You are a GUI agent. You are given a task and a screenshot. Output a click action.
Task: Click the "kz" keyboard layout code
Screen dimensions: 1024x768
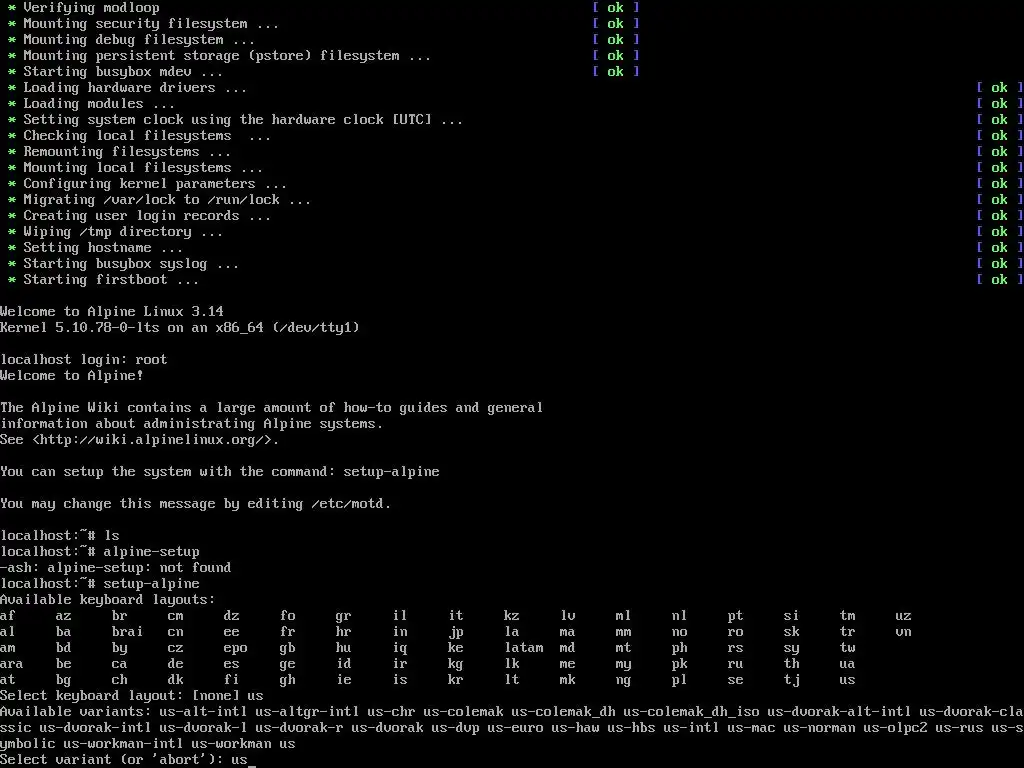click(x=511, y=616)
